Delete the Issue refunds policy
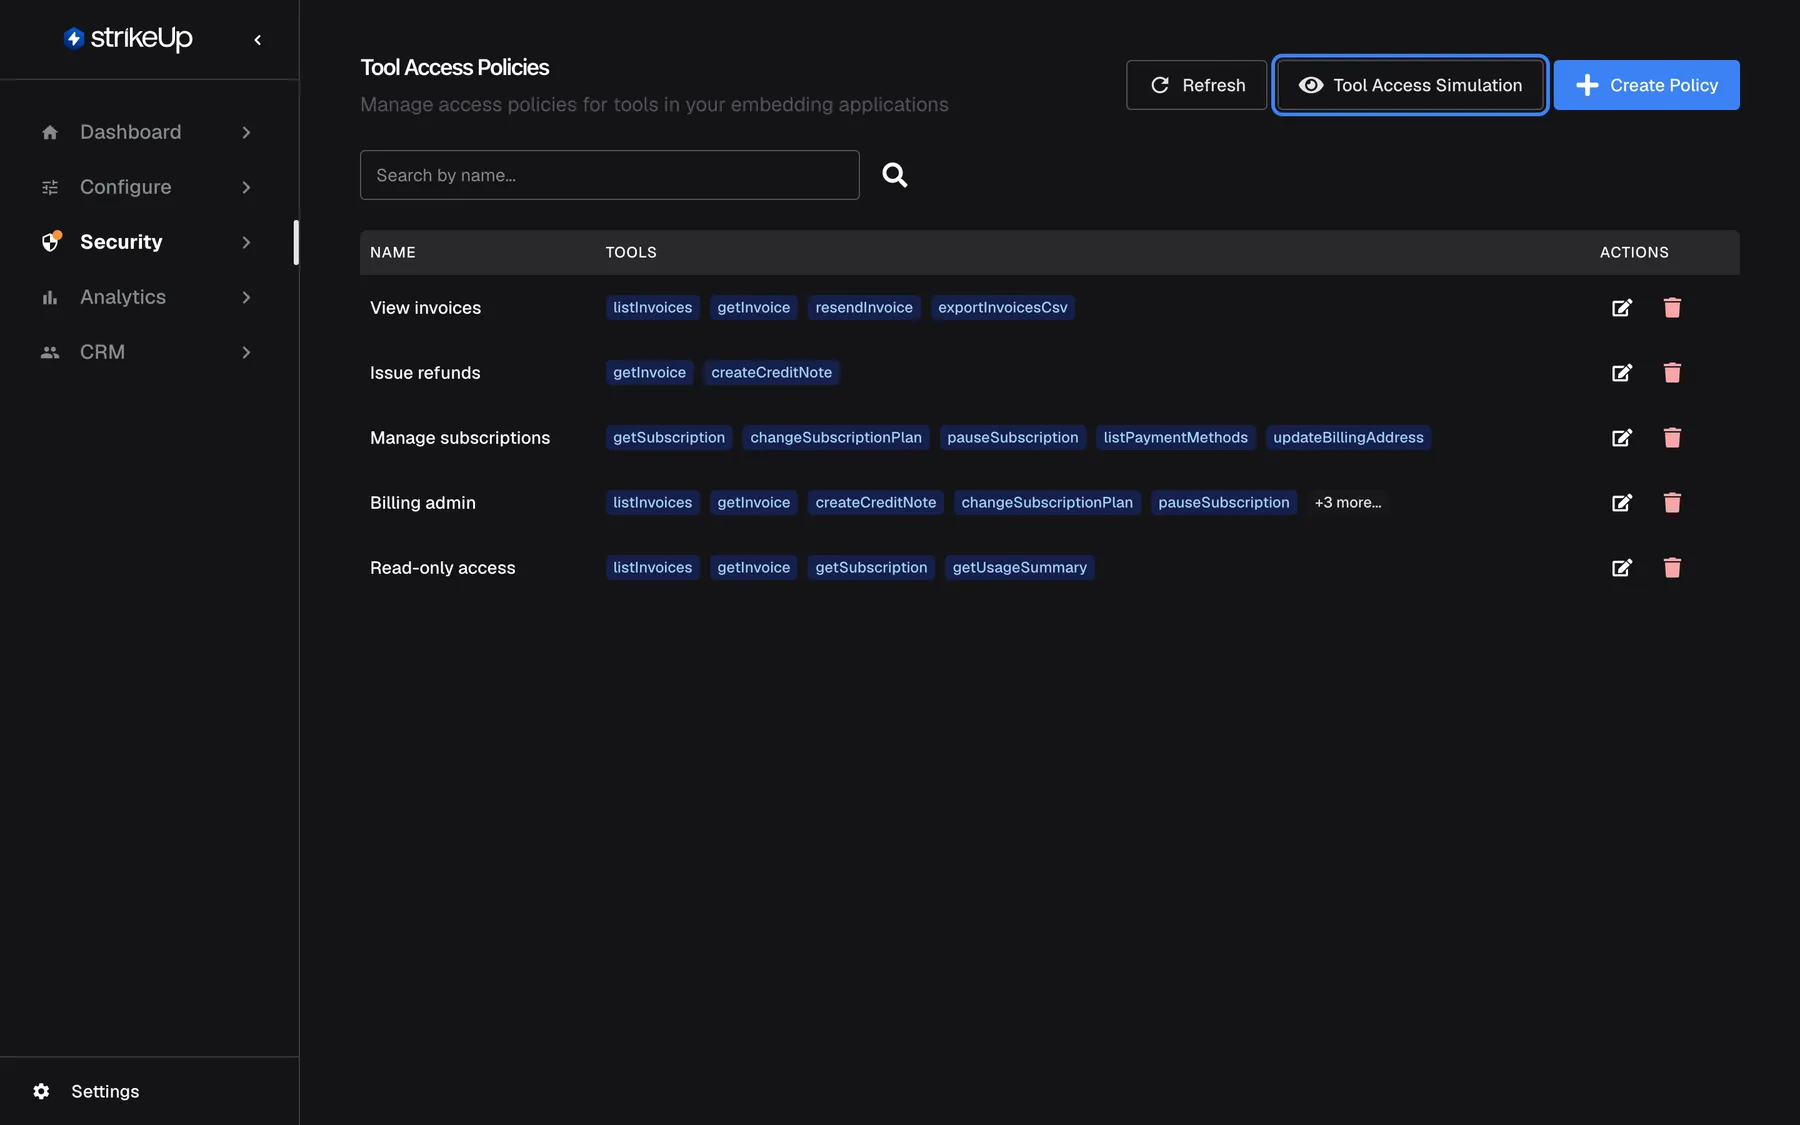 [1672, 372]
